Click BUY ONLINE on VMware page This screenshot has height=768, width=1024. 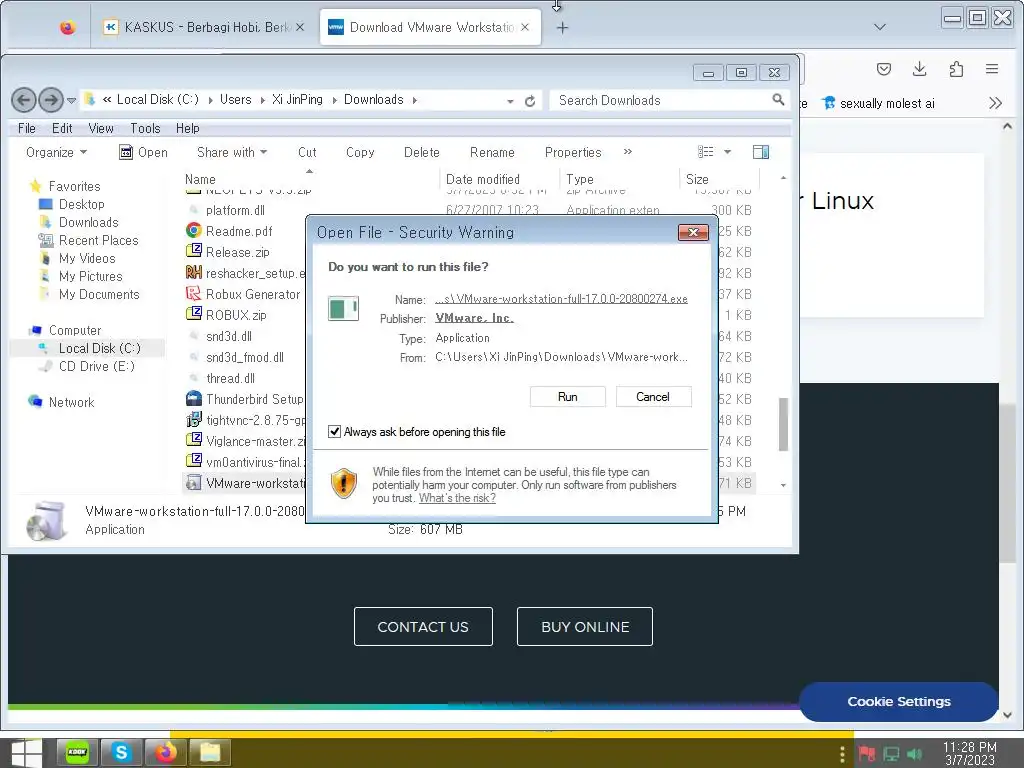click(x=584, y=627)
